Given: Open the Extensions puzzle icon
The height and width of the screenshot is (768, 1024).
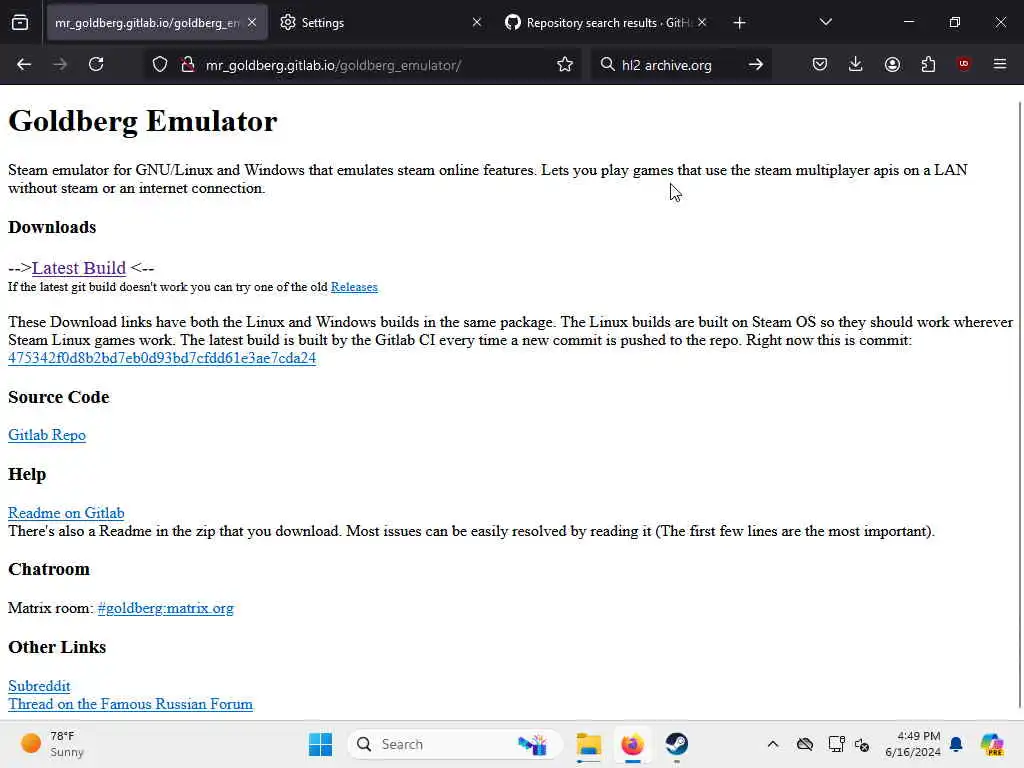Looking at the screenshot, I should coord(928,65).
